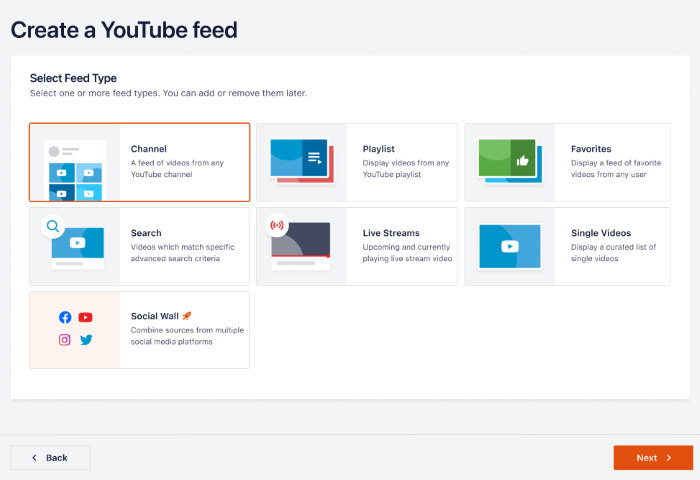Click the Instagram icon in Social Wall
This screenshot has height=480, width=700.
65,340
